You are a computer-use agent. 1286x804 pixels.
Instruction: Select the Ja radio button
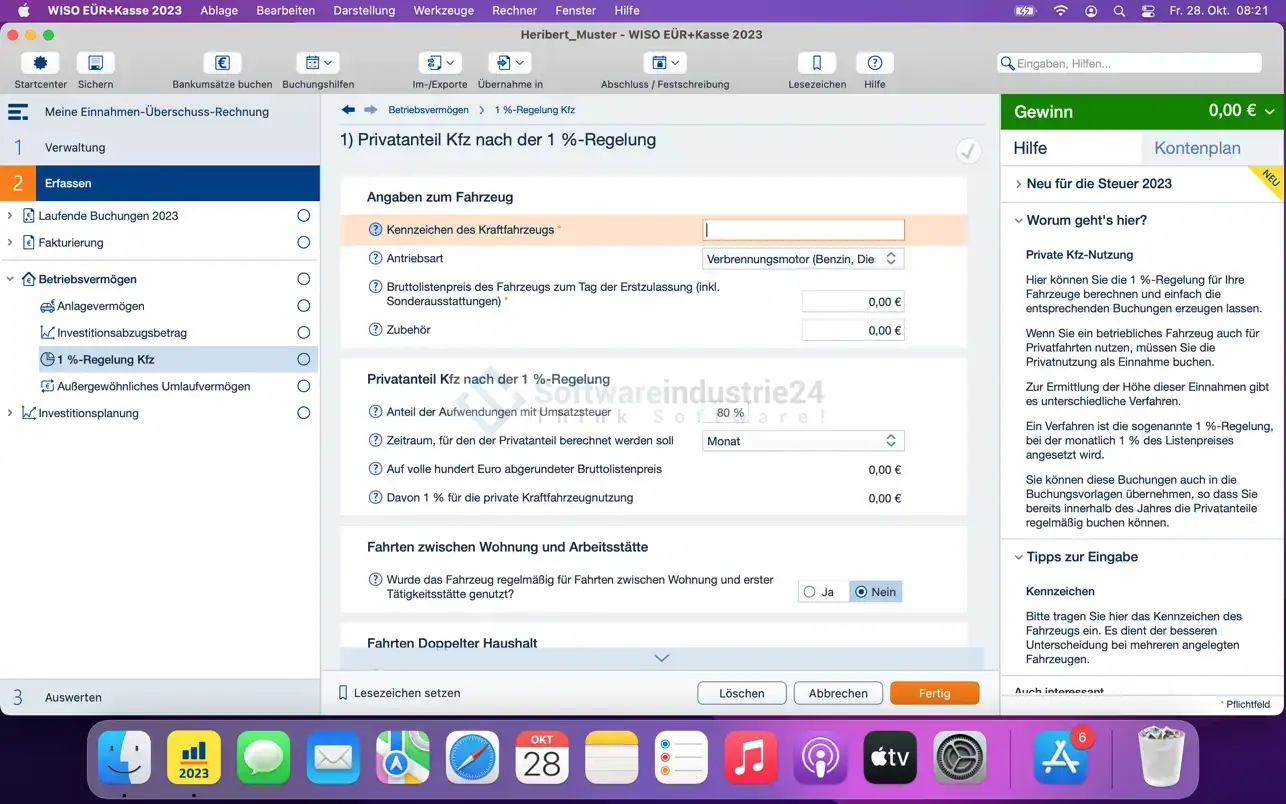[x=810, y=592]
